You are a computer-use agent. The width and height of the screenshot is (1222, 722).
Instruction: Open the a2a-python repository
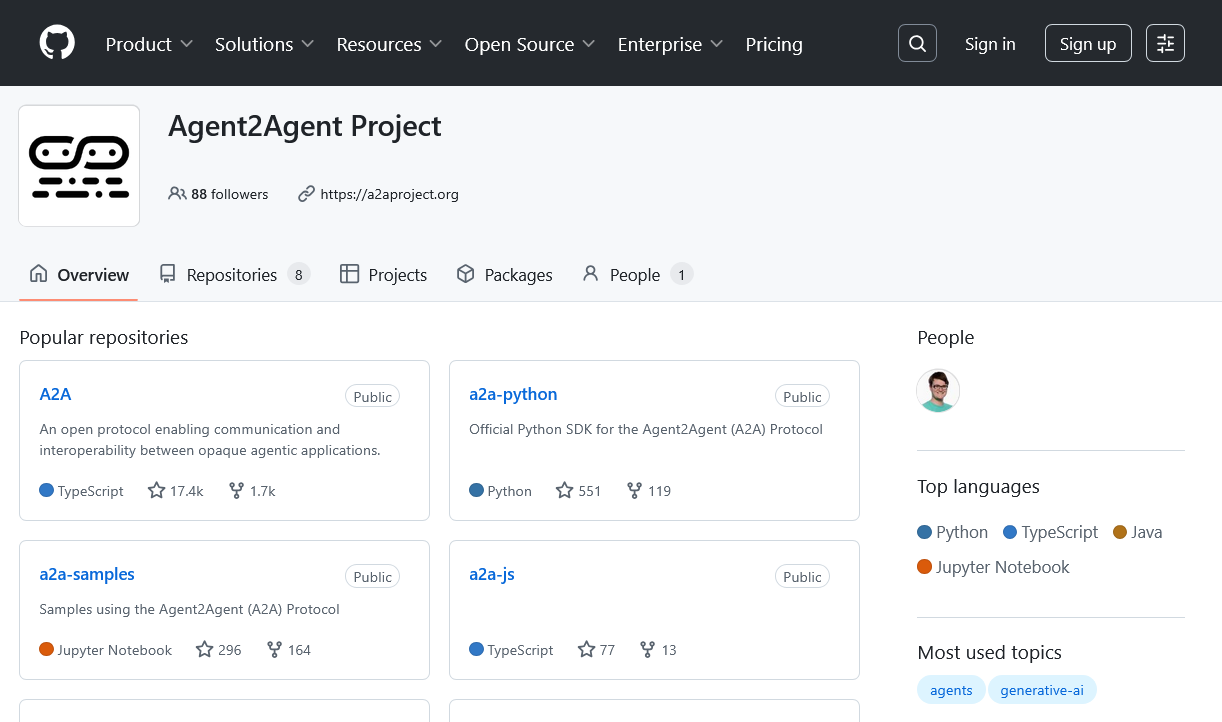coord(513,394)
